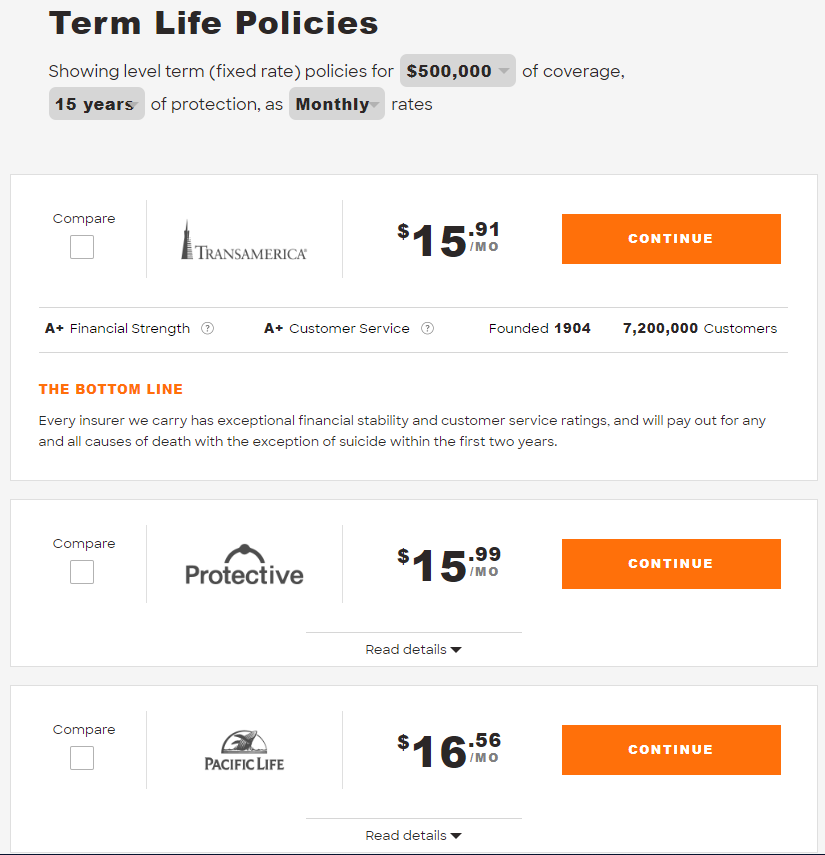Check the Protective Compare checkbox

point(82,572)
